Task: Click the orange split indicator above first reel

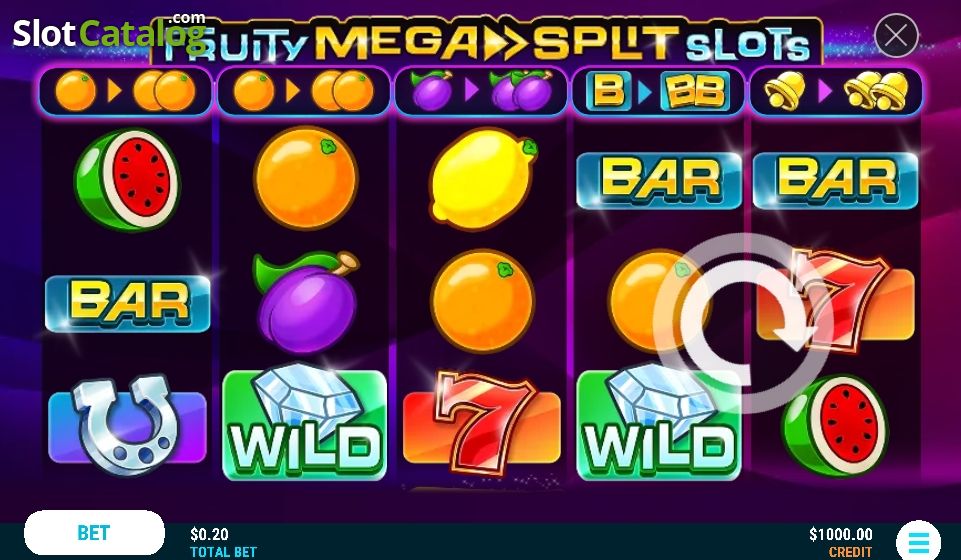Action: coord(126,91)
